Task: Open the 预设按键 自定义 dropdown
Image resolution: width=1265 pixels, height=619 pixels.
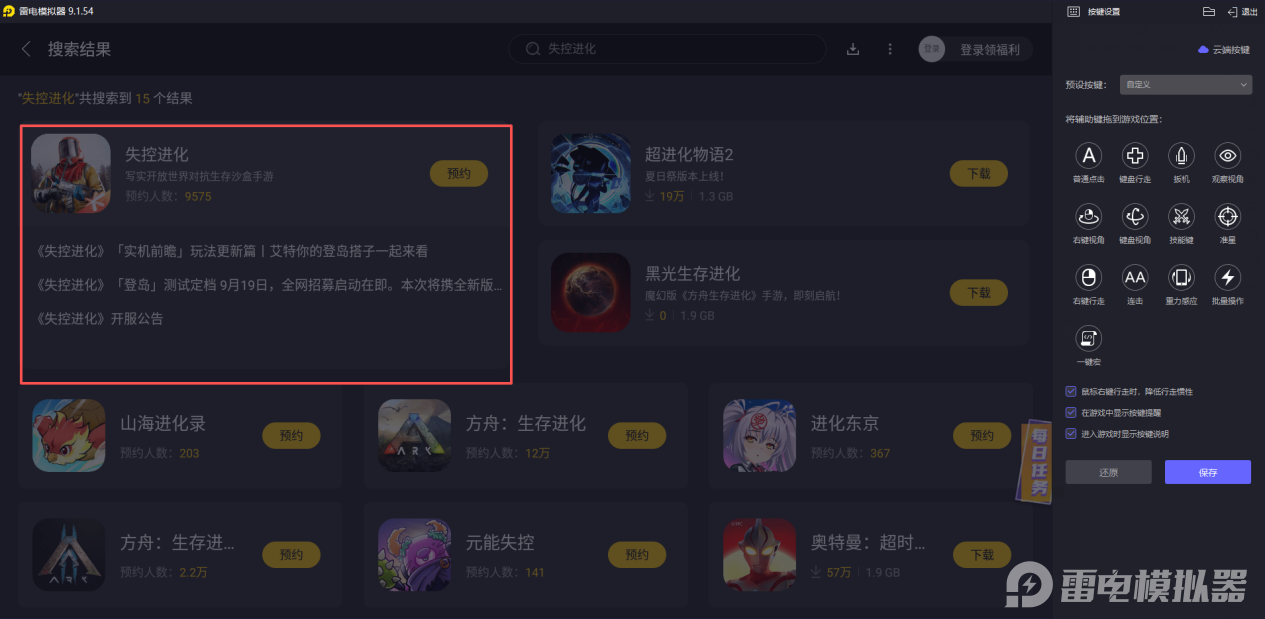Action: [x=1185, y=85]
